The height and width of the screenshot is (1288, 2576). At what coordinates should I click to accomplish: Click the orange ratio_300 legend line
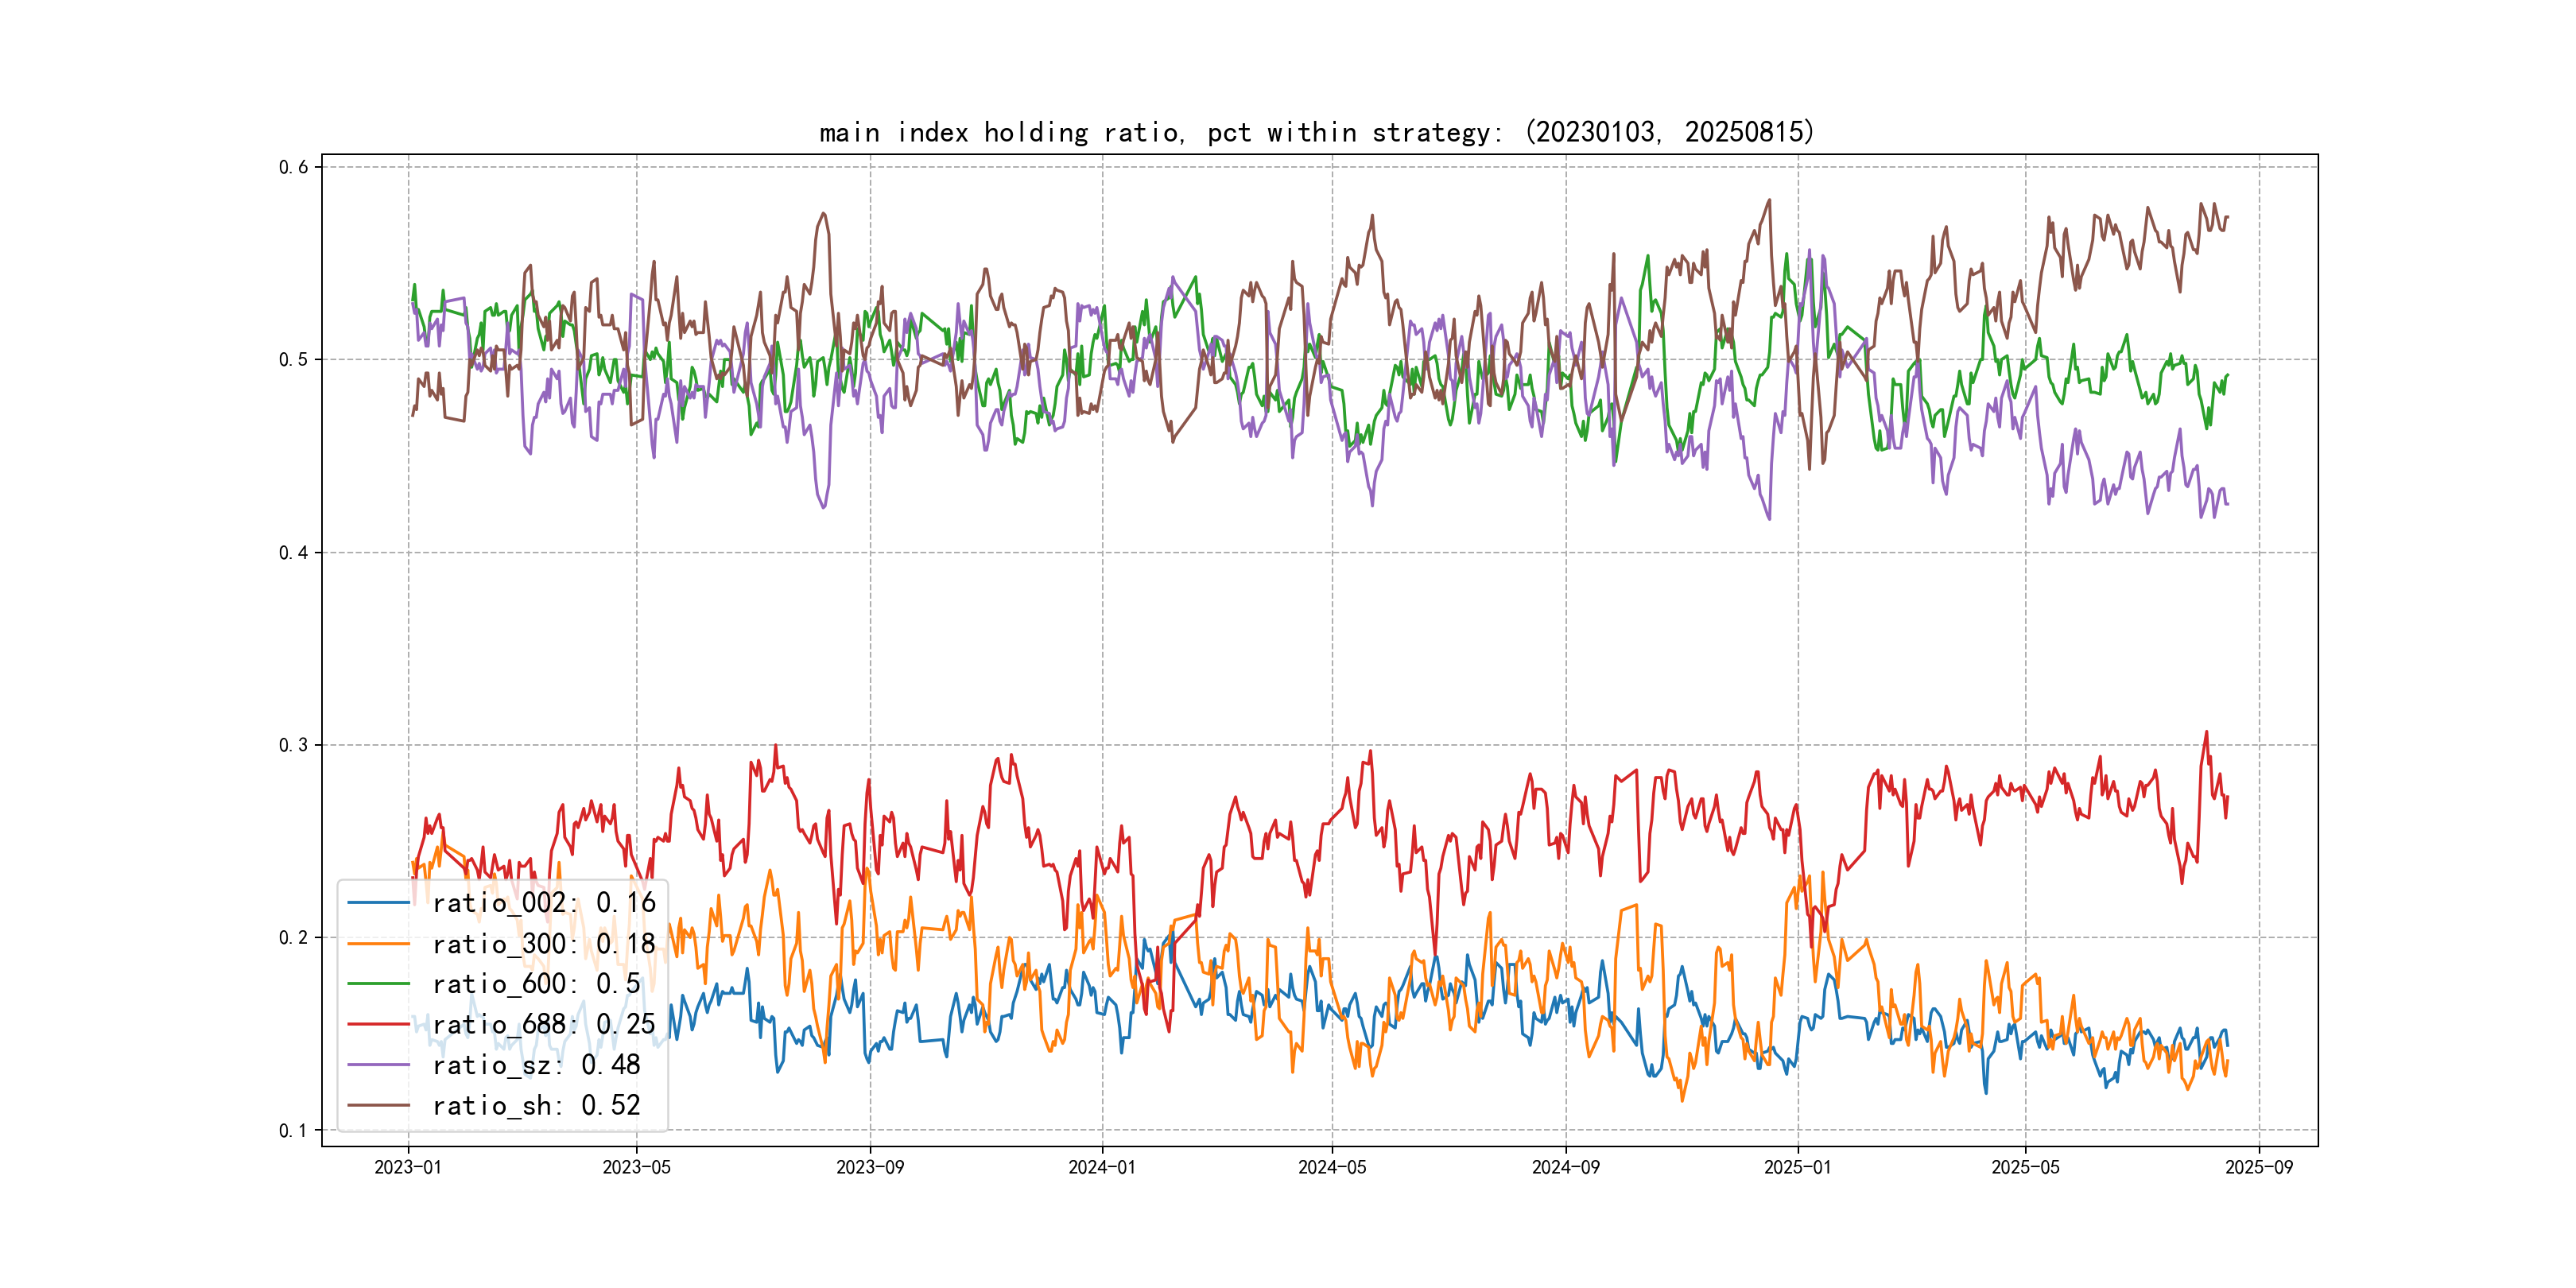[x=378, y=944]
